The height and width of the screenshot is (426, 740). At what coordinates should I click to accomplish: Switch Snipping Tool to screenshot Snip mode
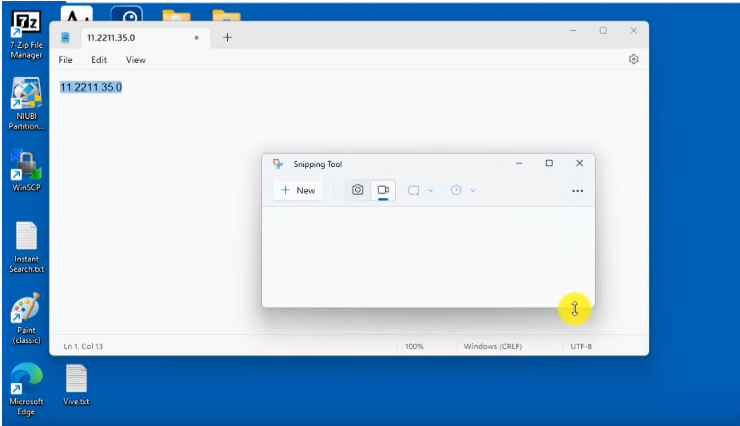[x=358, y=190]
